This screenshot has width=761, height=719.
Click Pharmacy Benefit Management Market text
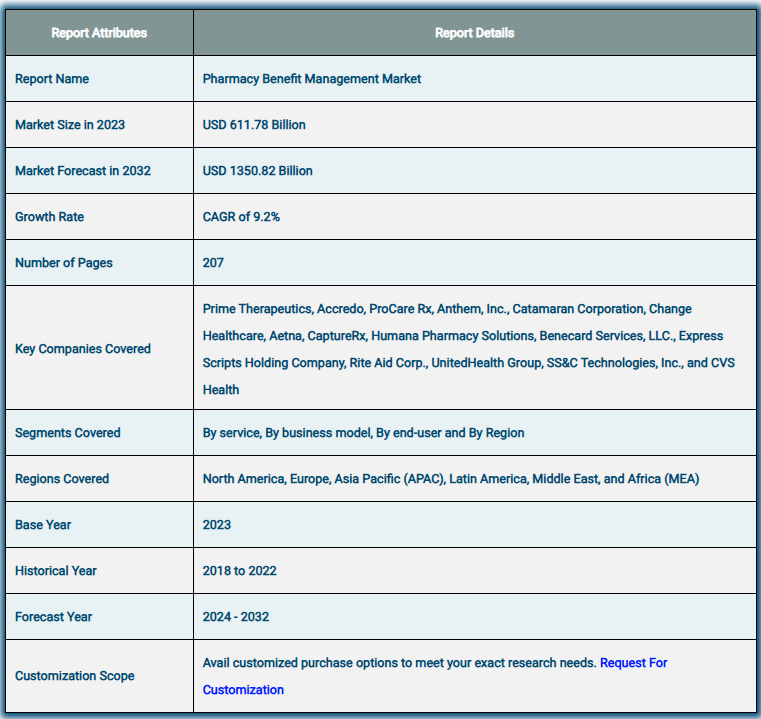pyautogui.click(x=312, y=79)
